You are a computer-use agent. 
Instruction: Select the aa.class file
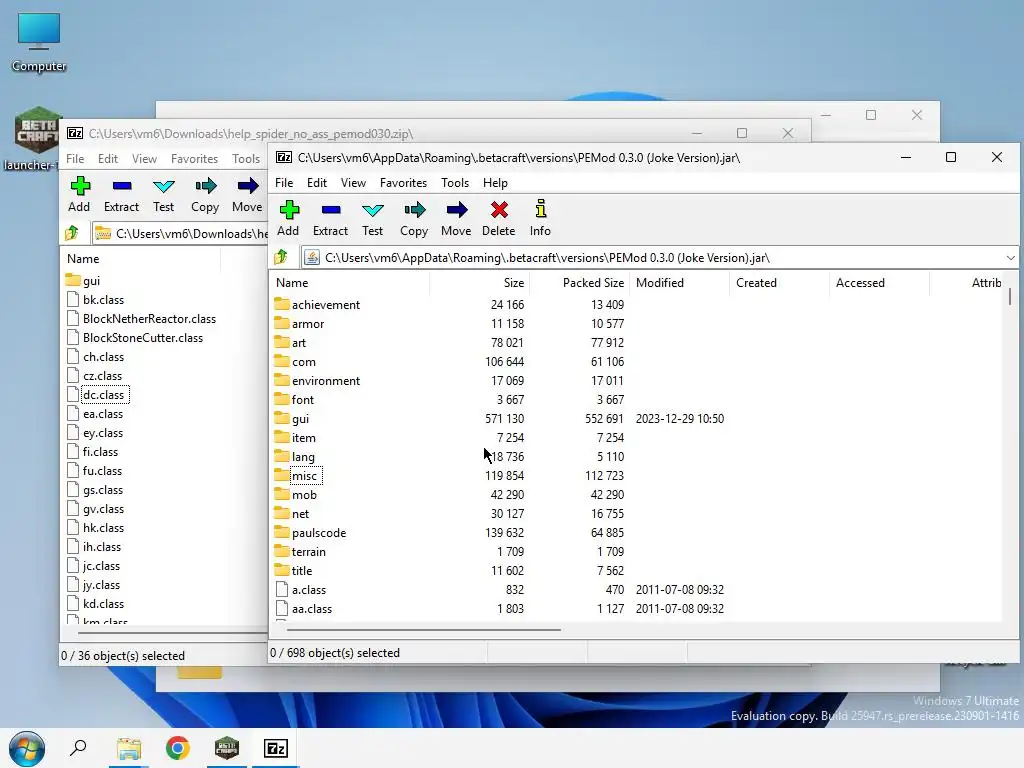(x=312, y=608)
